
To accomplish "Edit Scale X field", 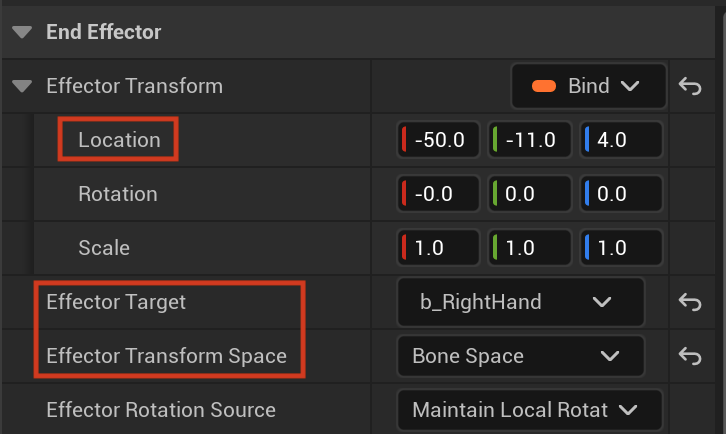I will pos(438,248).
